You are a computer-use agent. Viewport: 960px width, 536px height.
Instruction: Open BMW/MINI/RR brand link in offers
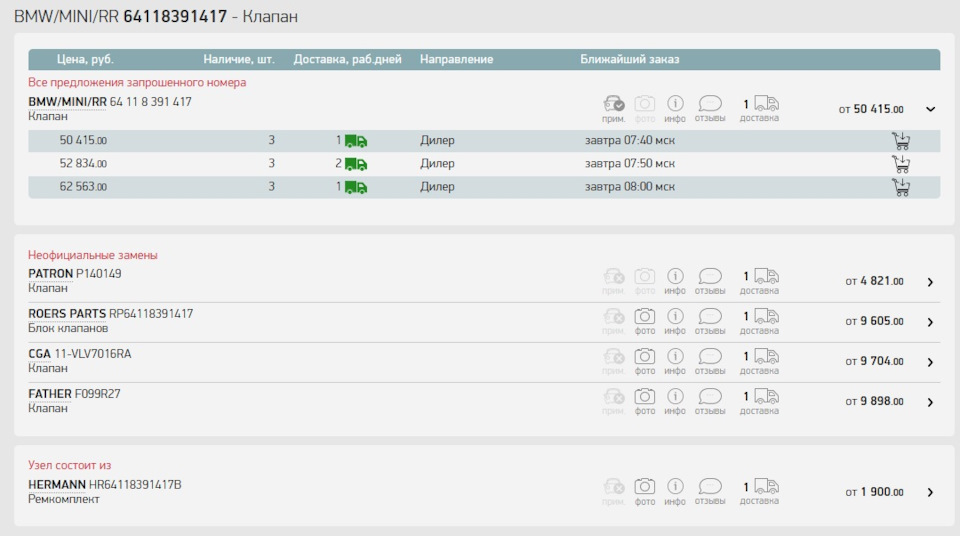(x=67, y=102)
